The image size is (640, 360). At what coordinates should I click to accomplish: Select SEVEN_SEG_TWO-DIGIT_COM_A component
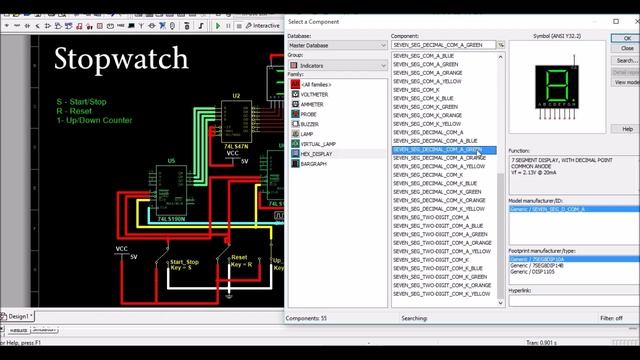click(431, 218)
